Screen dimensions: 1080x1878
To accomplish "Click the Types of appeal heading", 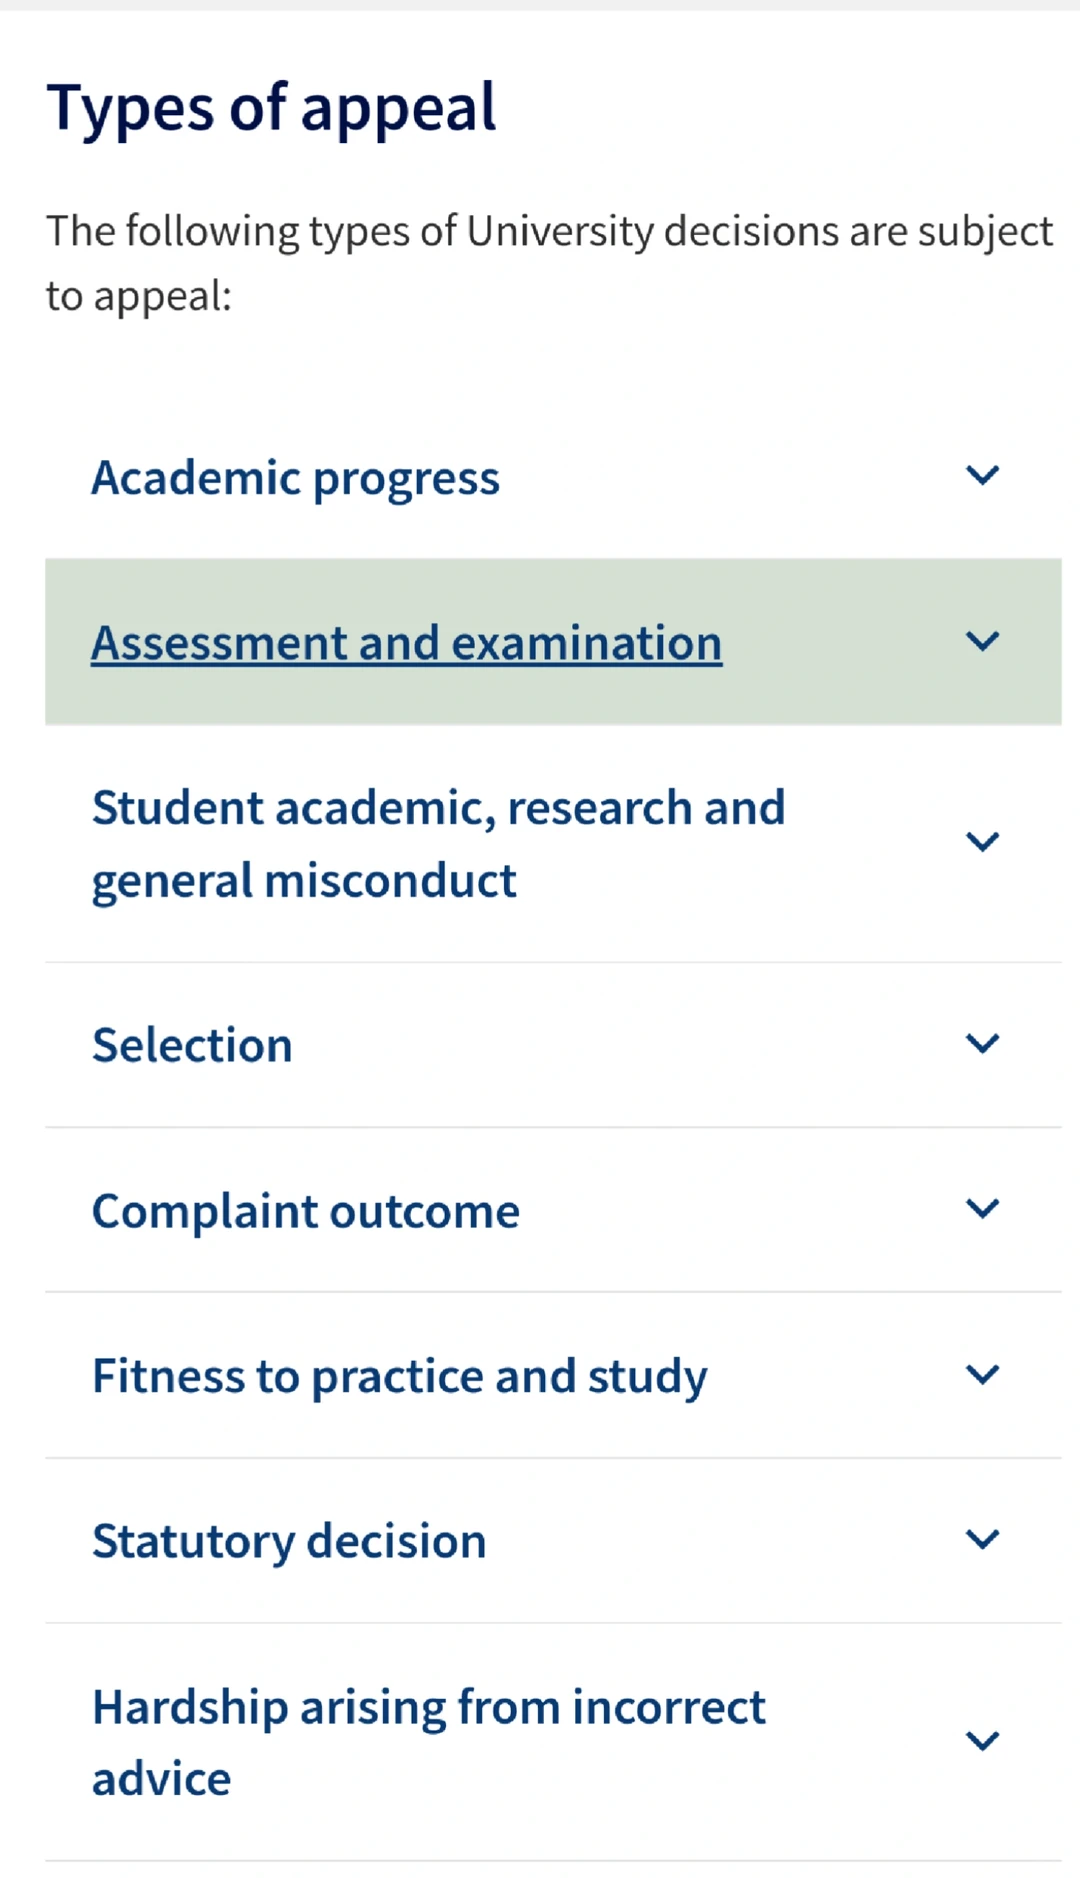I will pyautogui.click(x=271, y=109).
